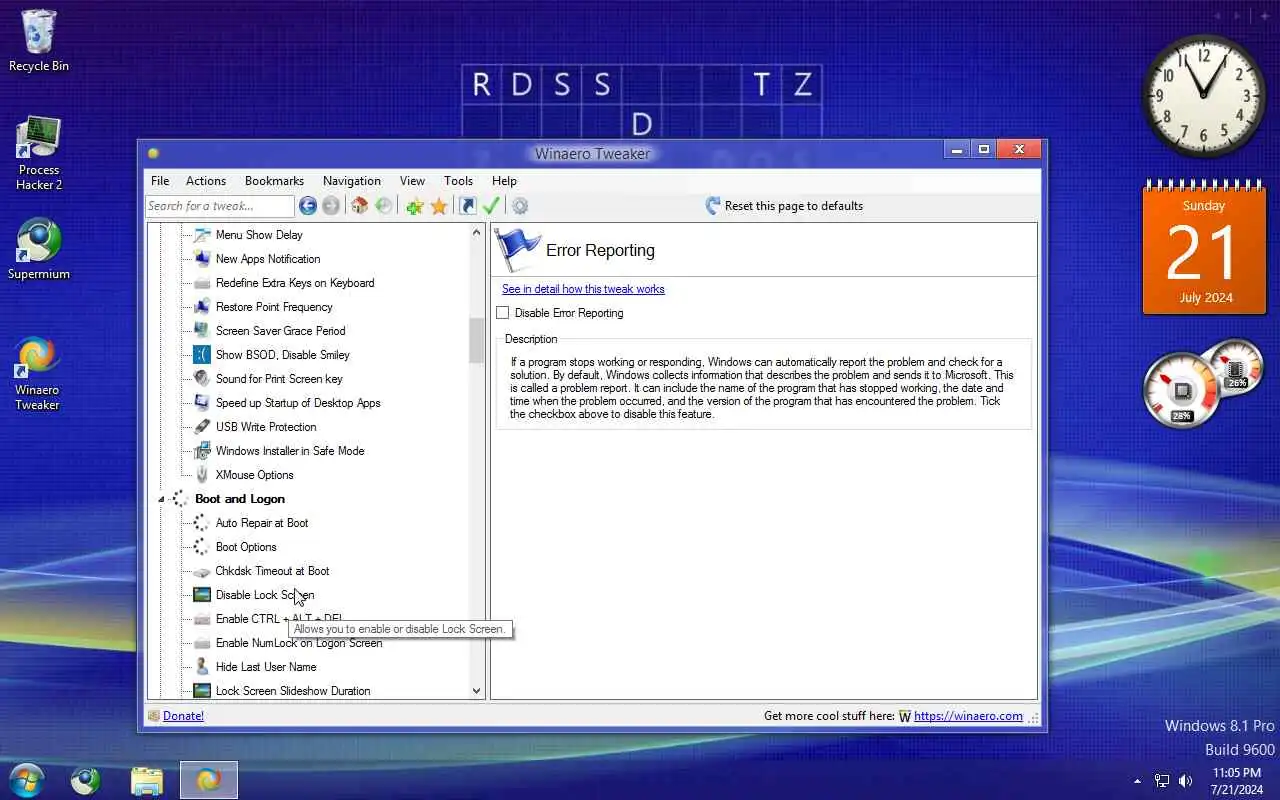The height and width of the screenshot is (800, 1280).
Task: Open the Bookmarks menu
Action: (x=274, y=181)
